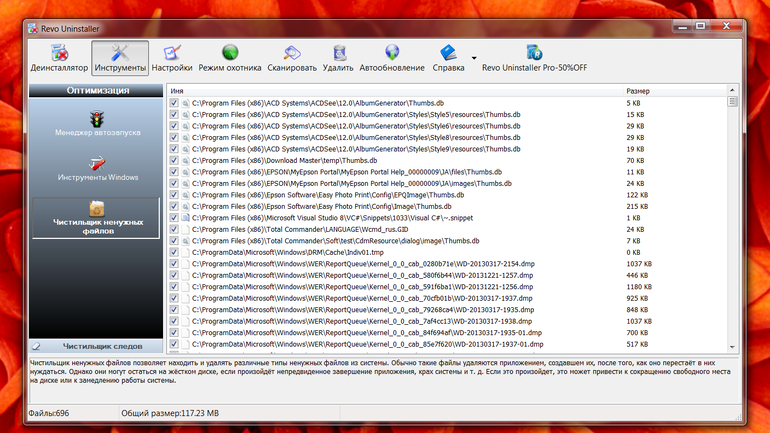Open the Справка help book
Viewport: 770px width, 433px height.
448,58
